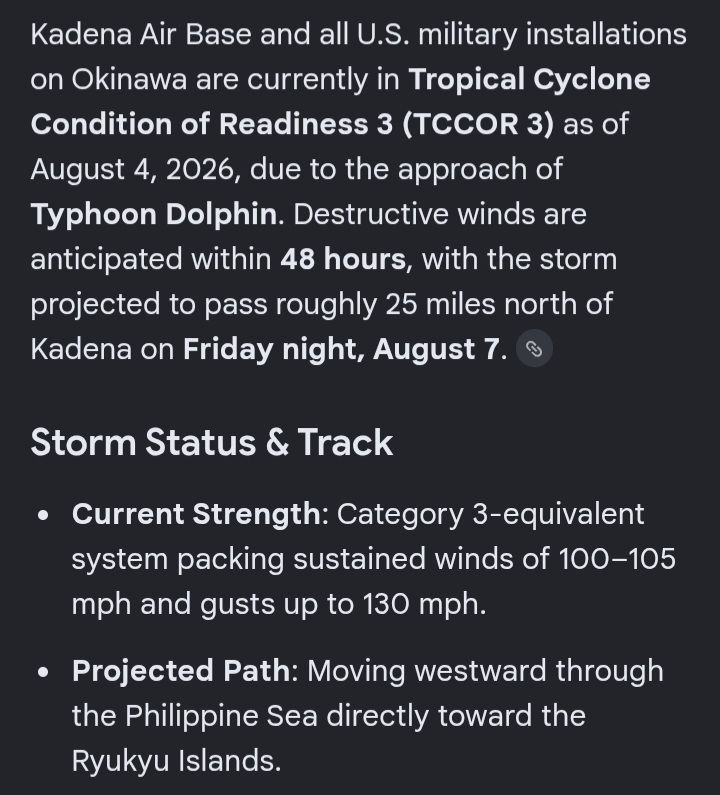720x795 pixels.
Task: Click the bold 48 hours text
Action: [x=343, y=259]
